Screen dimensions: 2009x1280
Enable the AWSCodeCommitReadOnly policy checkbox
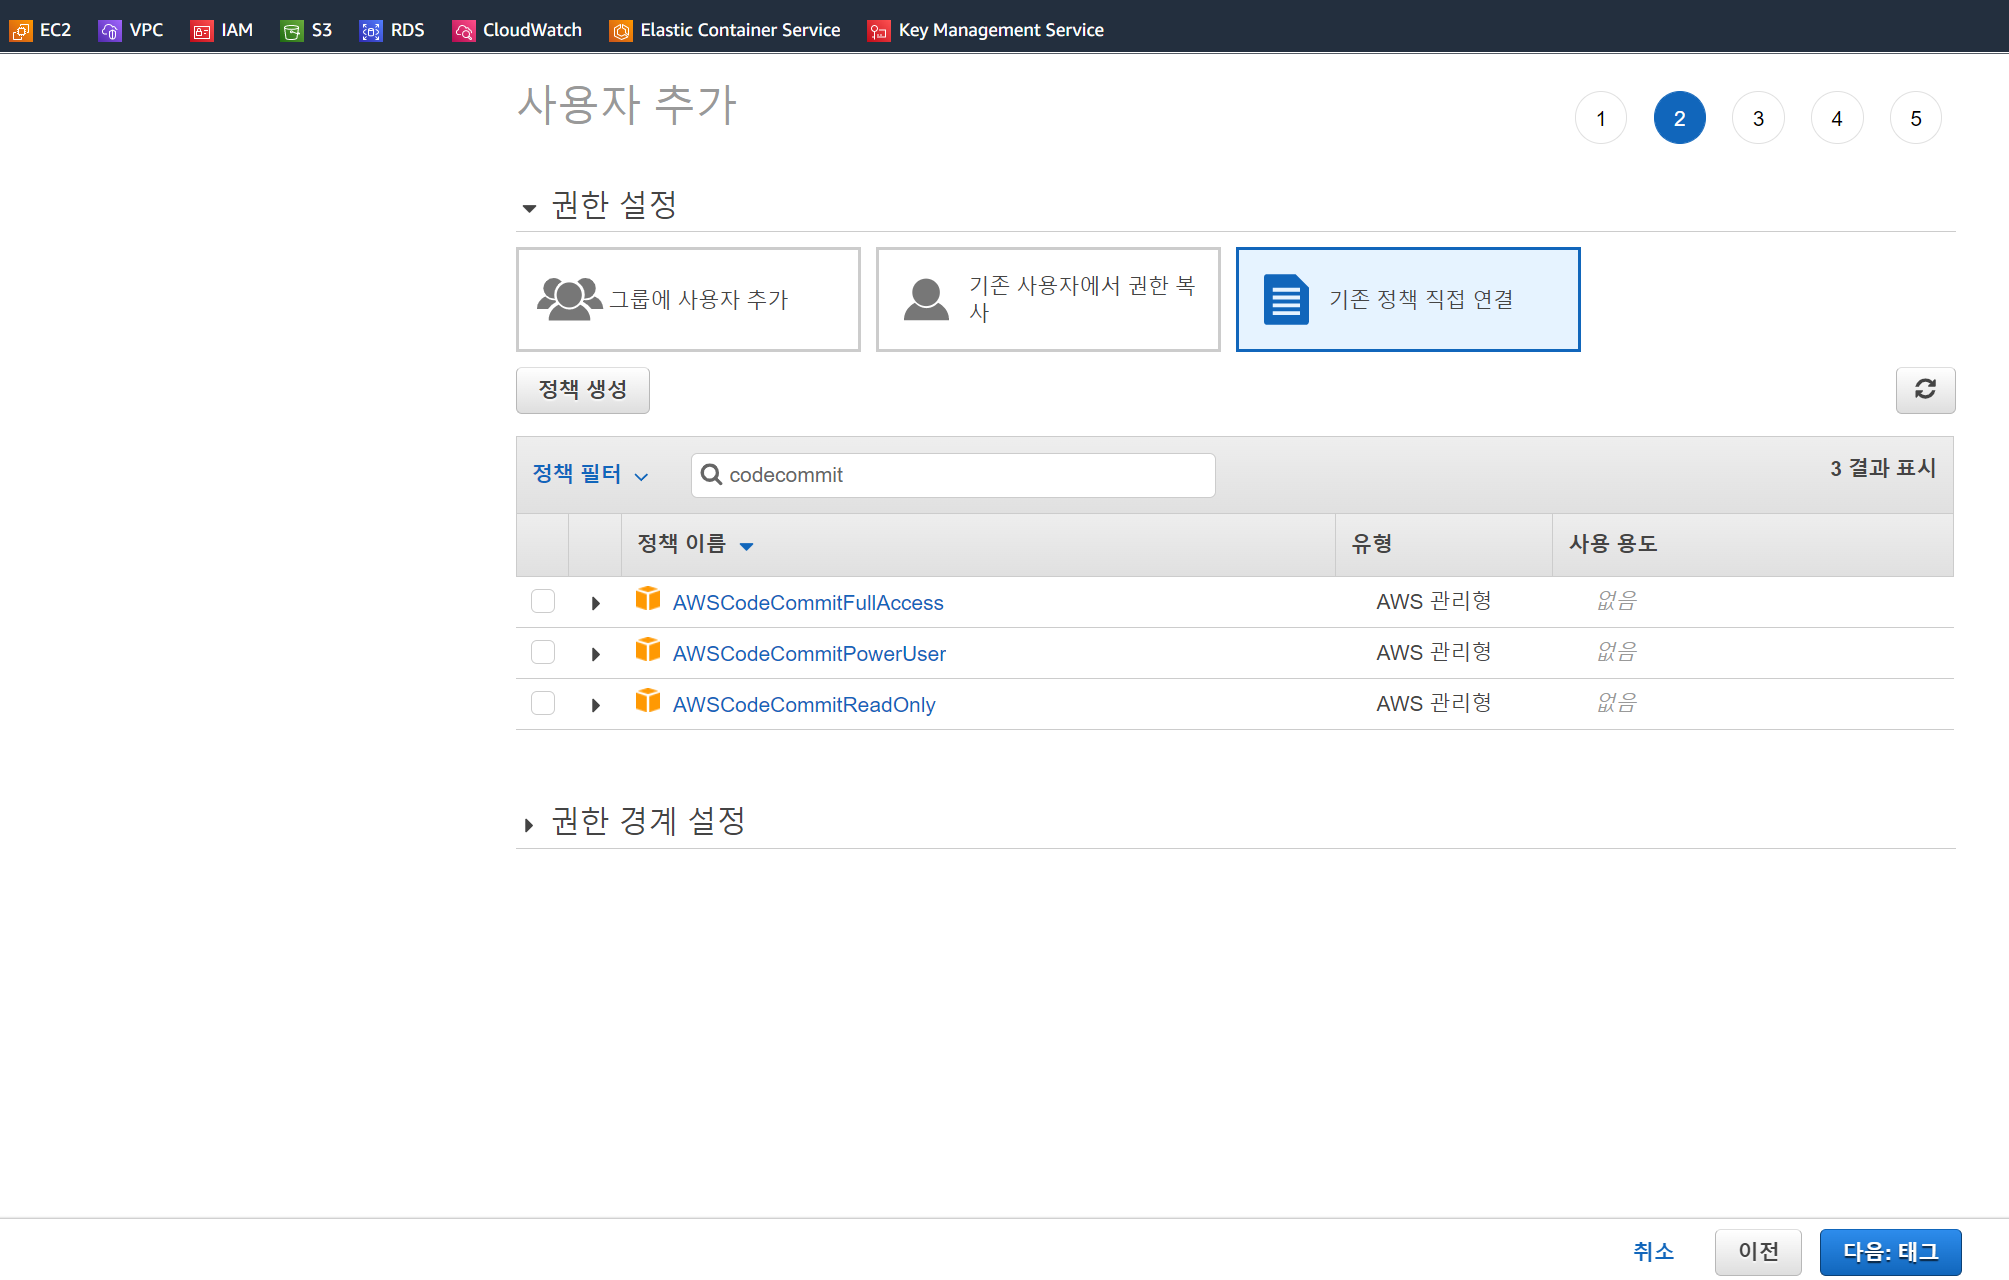[543, 703]
